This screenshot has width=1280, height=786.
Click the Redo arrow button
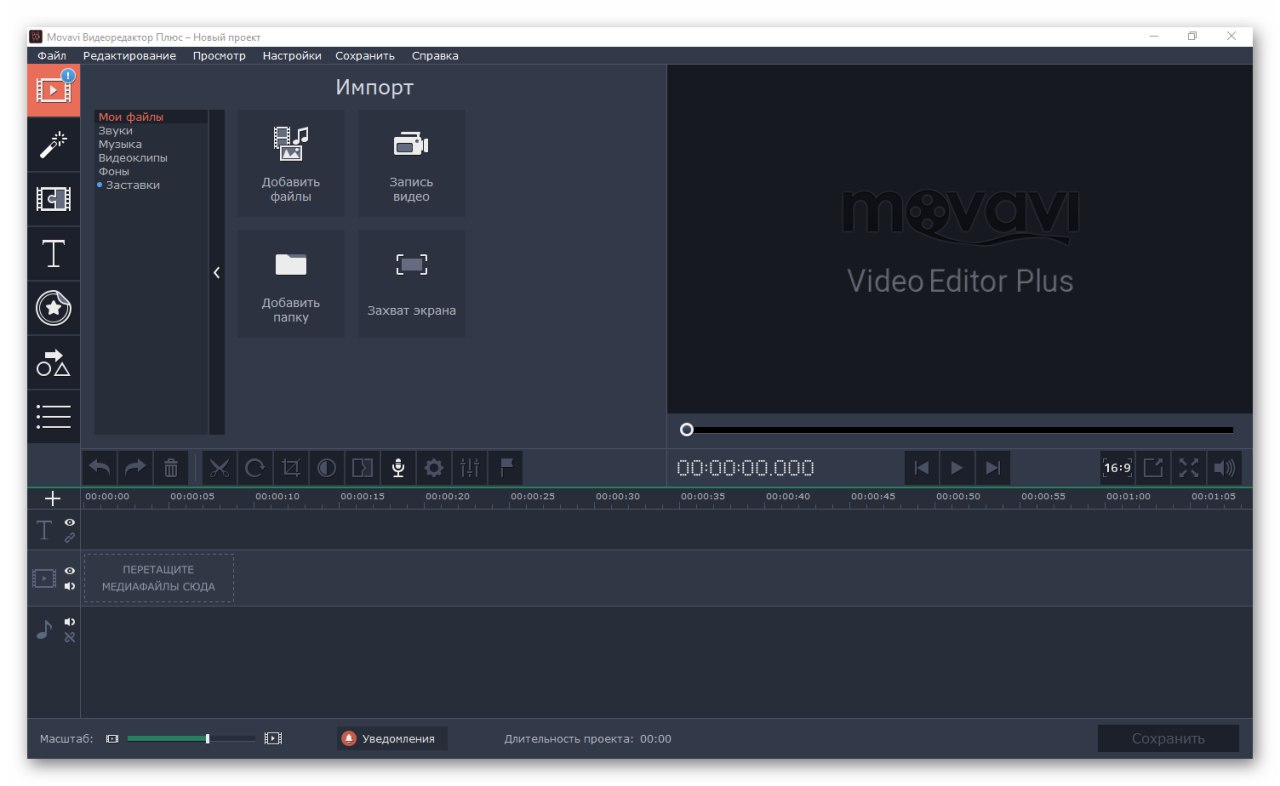[x=135, y=467]
